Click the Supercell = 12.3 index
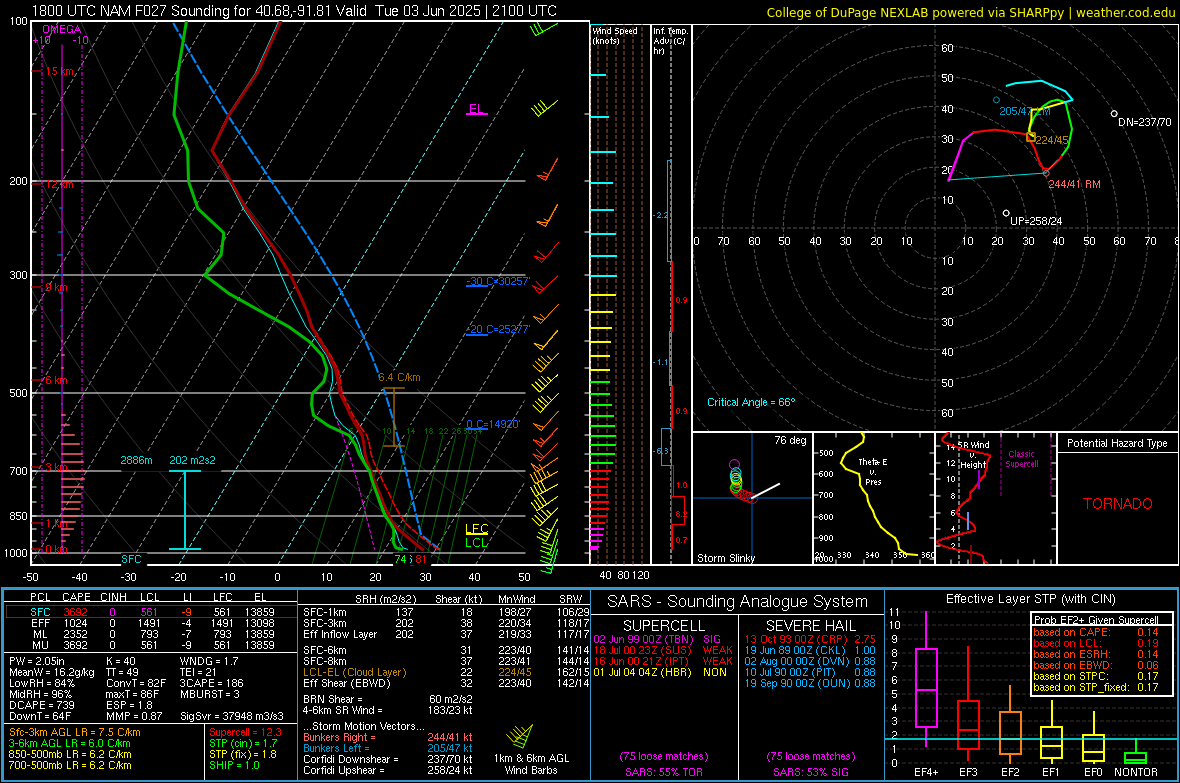The image size is (1180, 783). pos(245,732)
